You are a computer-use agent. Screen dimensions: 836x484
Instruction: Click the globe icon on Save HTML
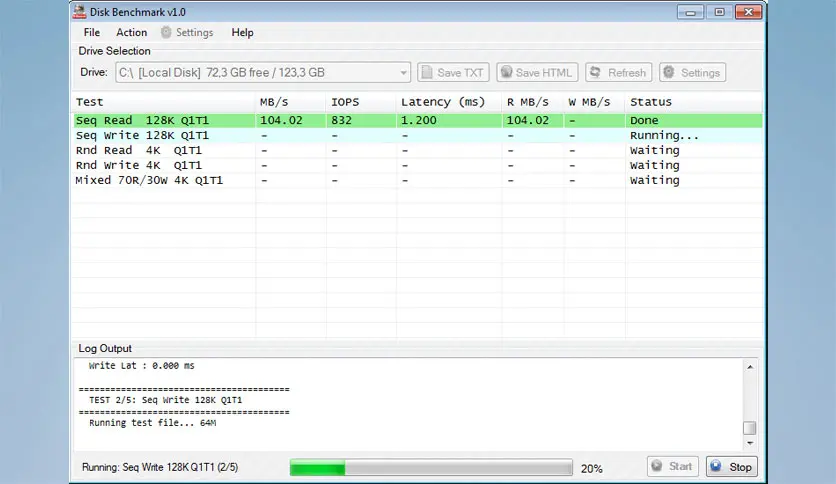click(x=507, y=72)
